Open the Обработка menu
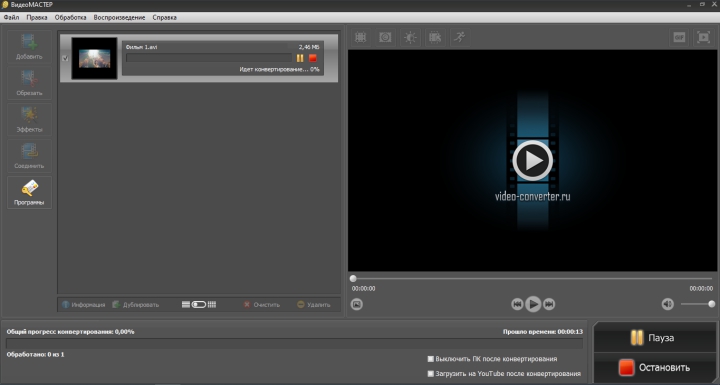The image size is (720, 385). (x=70, y=17)
